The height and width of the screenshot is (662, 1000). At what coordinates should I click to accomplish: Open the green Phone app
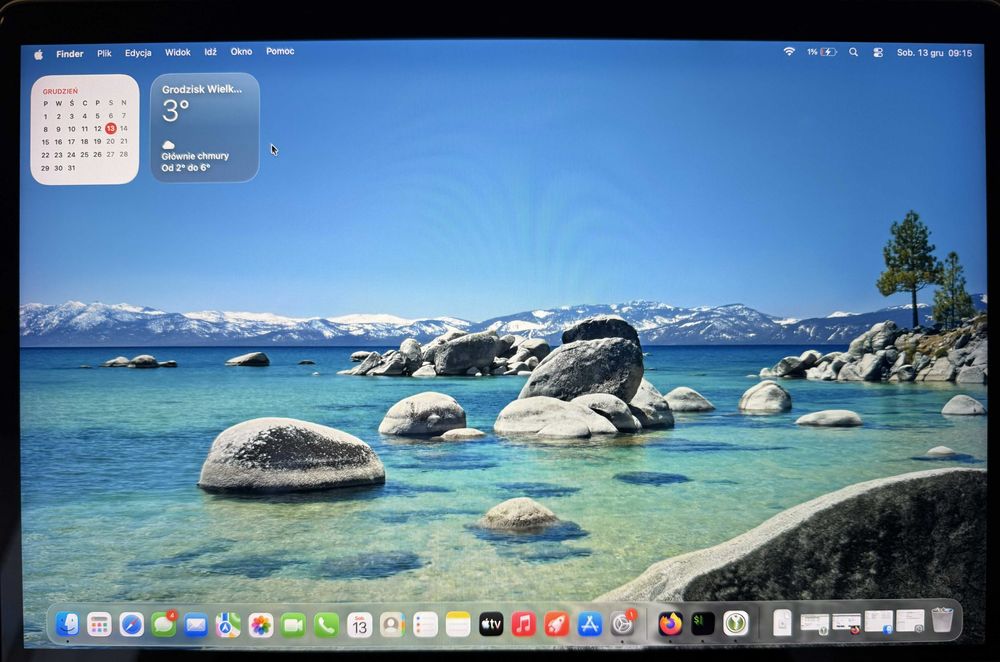327,626
